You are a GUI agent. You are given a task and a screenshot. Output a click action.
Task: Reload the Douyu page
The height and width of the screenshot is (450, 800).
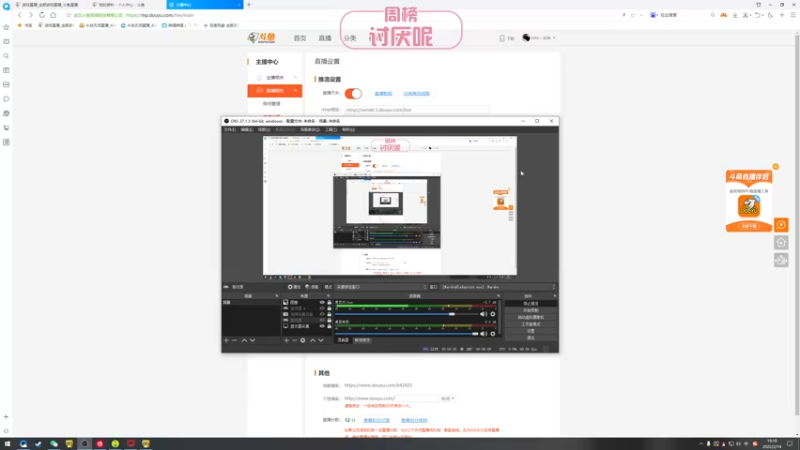pyautogui.click(x=42, y=15)
